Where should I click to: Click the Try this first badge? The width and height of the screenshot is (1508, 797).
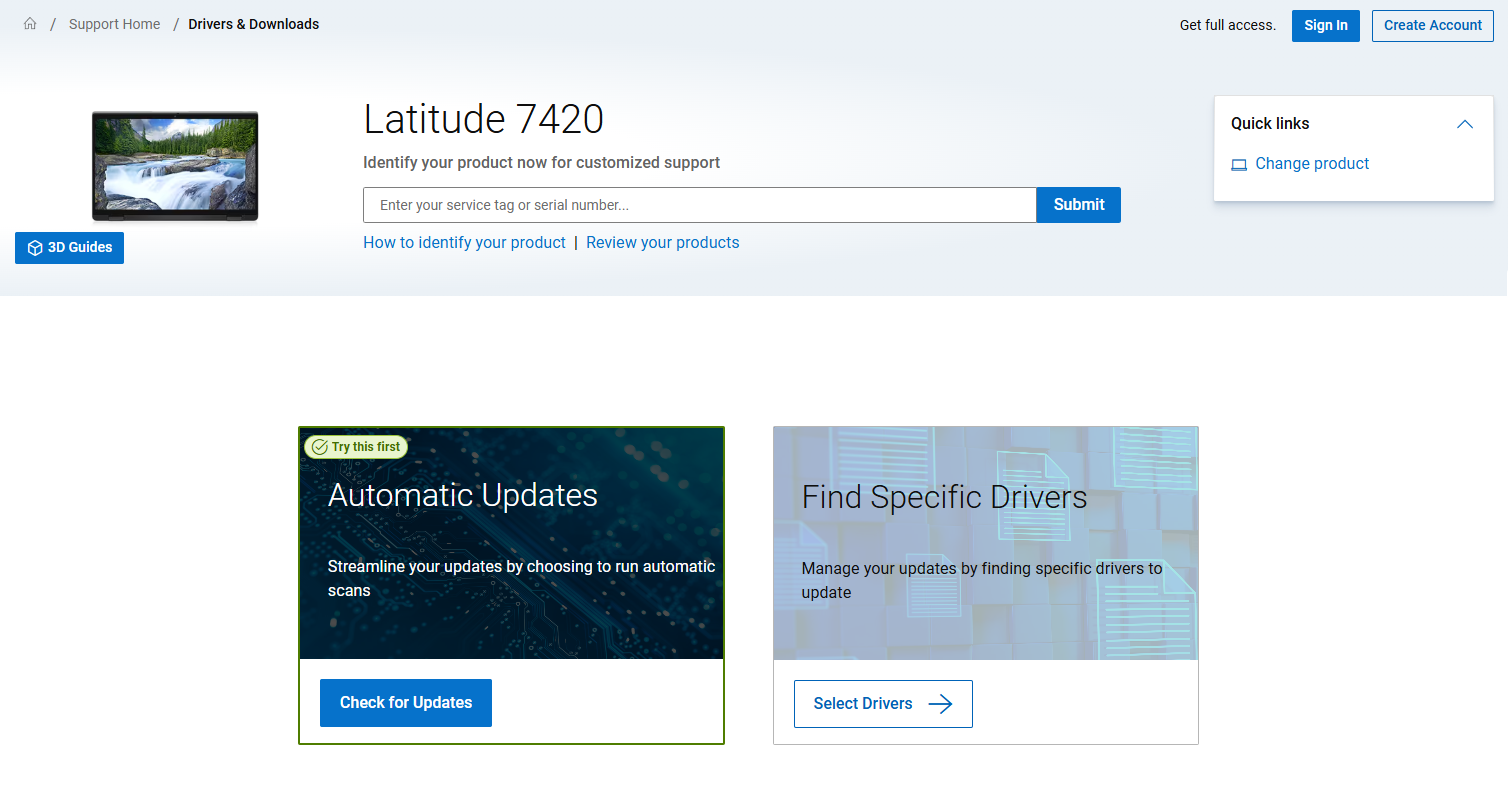click(356, 447)
